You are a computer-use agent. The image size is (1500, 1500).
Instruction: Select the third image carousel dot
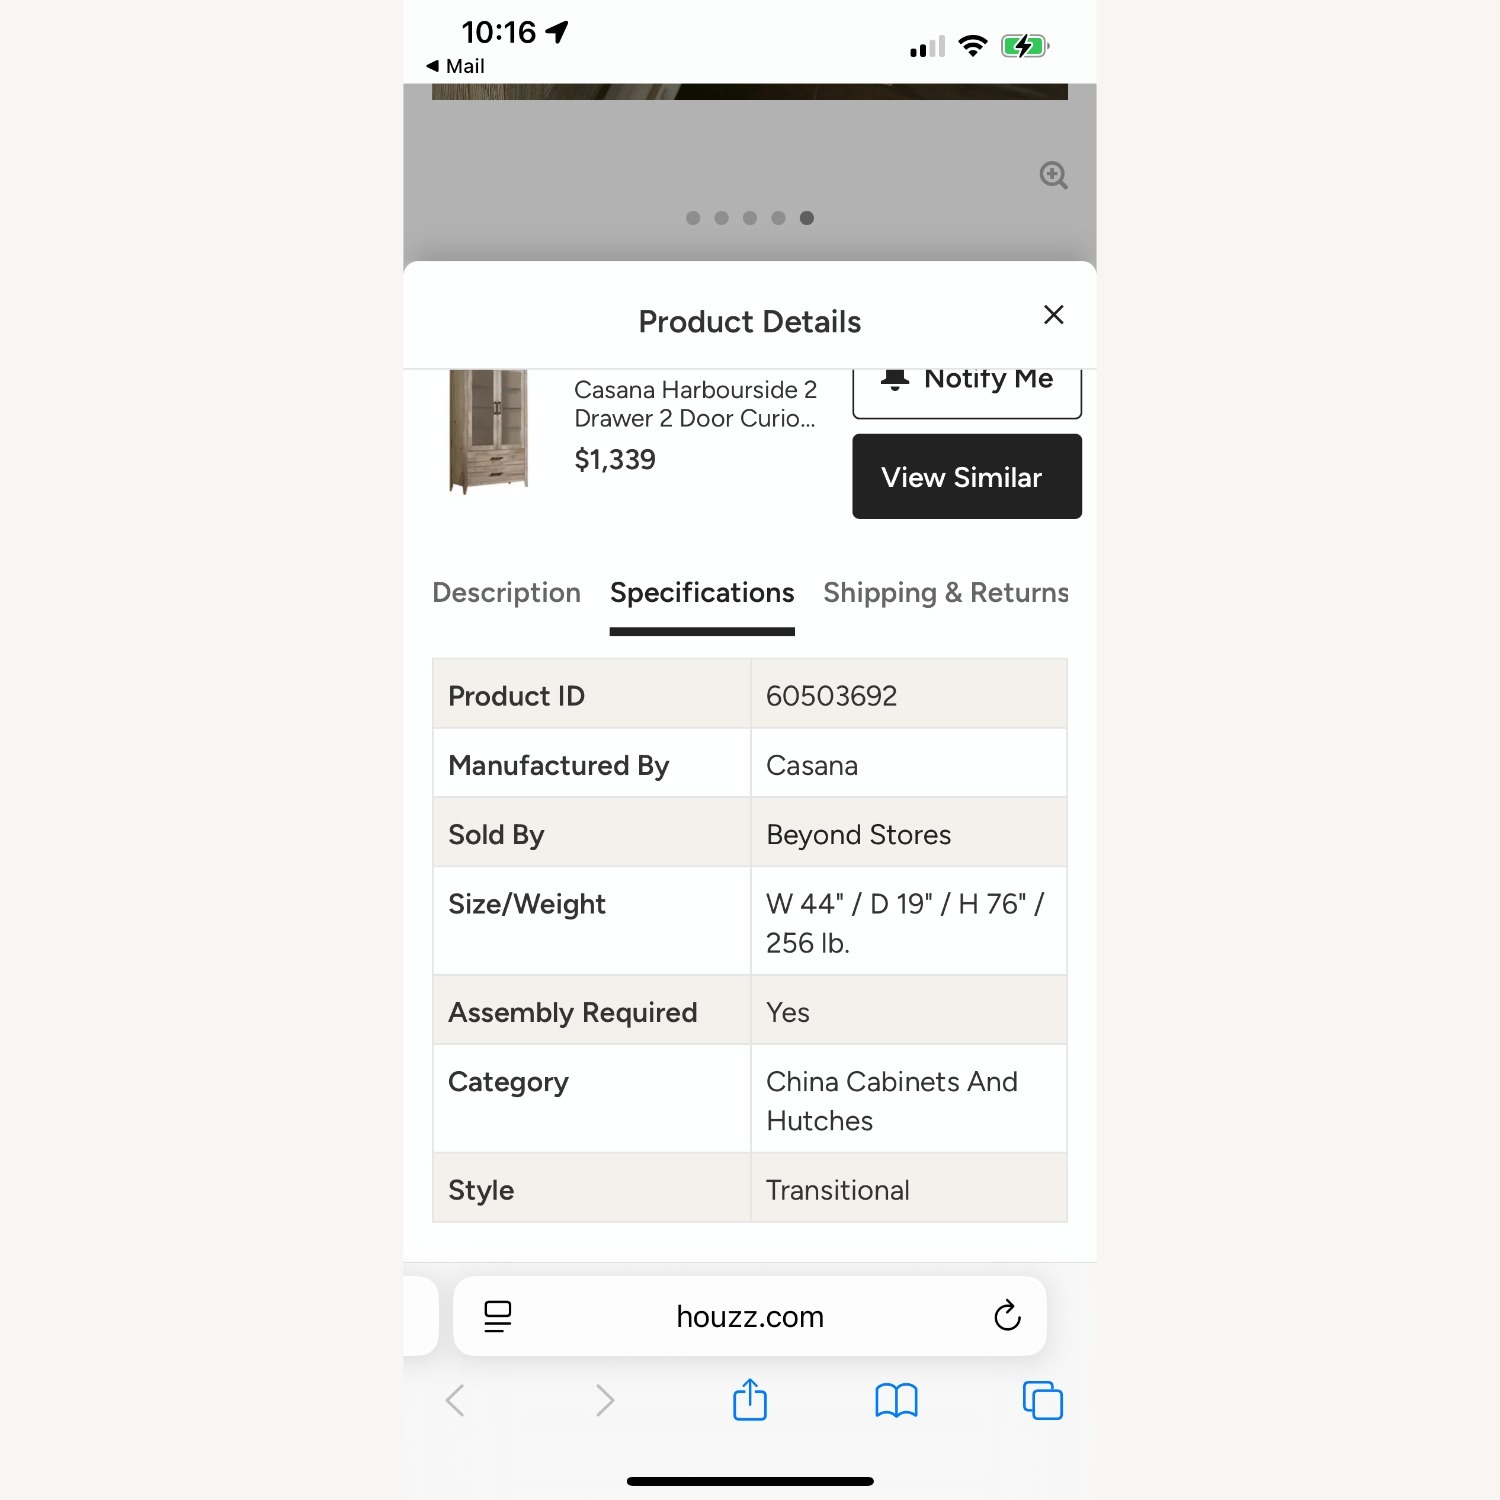(x=750, y=218)
